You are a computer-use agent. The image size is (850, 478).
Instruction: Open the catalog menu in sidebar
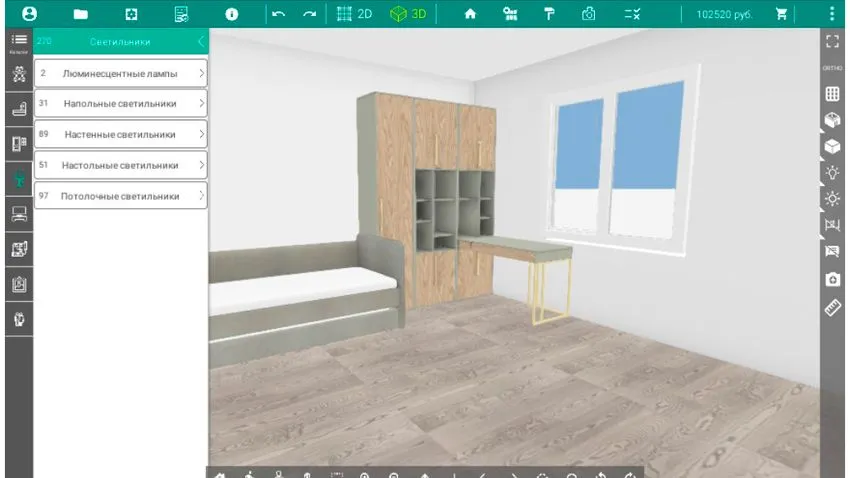[x=18, y=41]
